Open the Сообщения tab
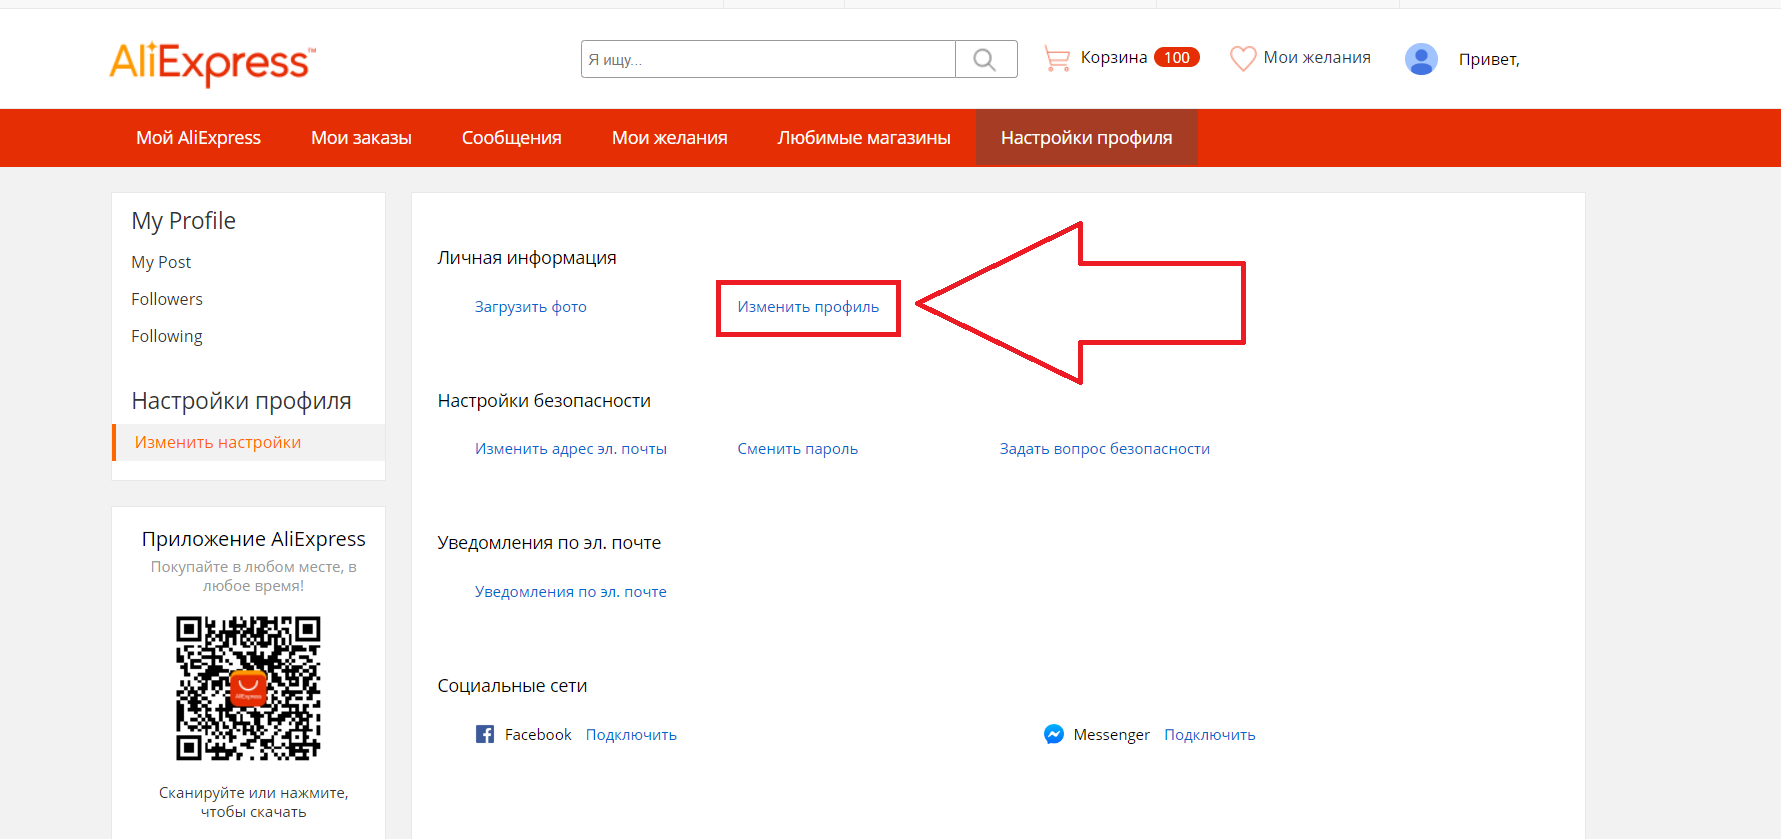Image resolution: width=1781 pixels, height=839 pixels. pyautogui.click(x=512, y=138)
